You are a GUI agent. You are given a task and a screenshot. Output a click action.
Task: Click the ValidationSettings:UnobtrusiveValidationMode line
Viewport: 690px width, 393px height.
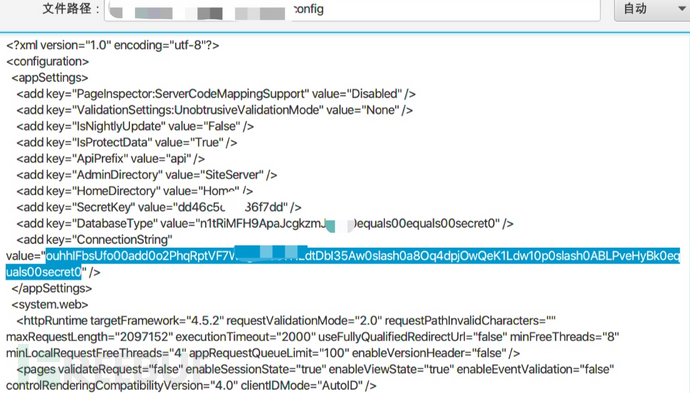point(215,110)
